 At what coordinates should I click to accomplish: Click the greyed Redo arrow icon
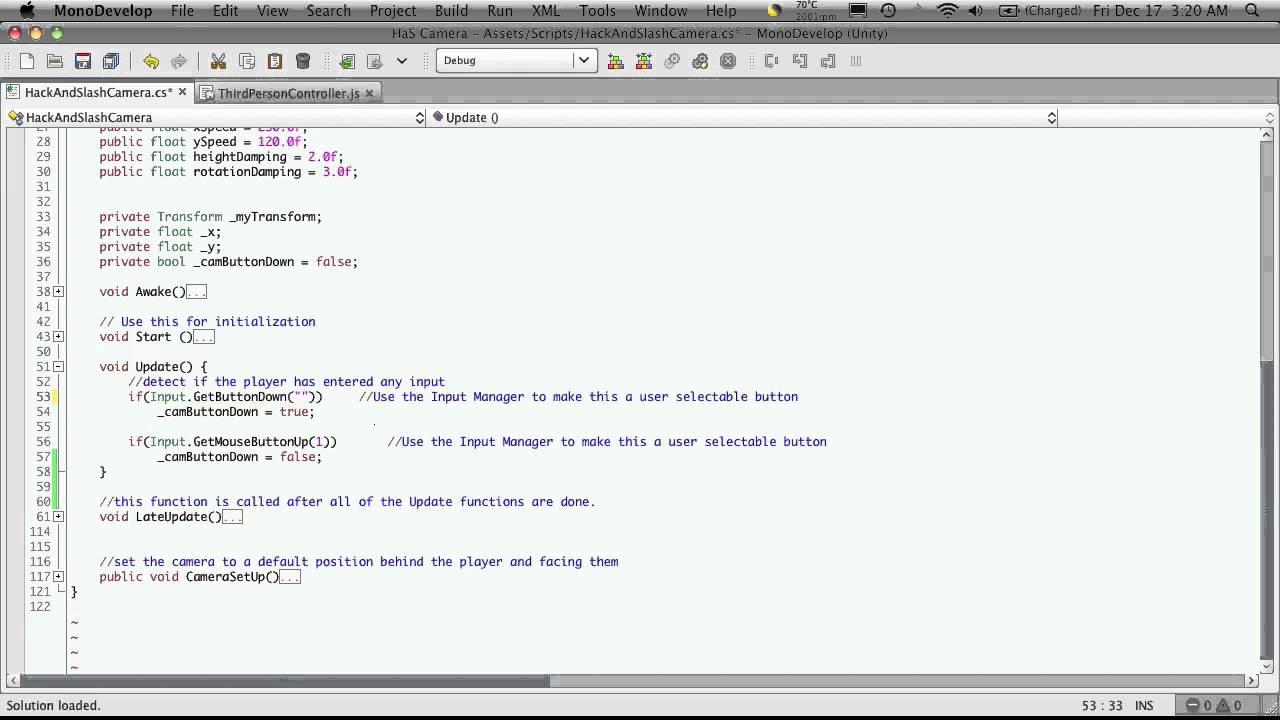click(179, 61)
